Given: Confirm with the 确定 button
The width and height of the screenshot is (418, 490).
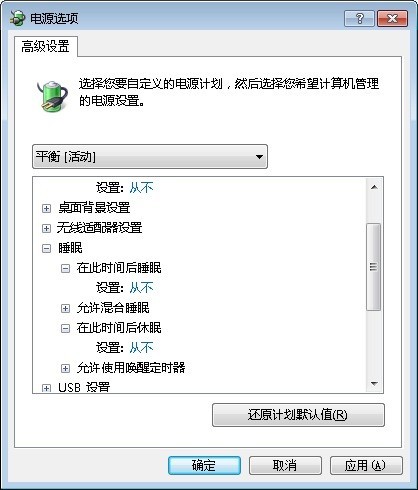Looking at the screenshot, I should click(204, 465).
